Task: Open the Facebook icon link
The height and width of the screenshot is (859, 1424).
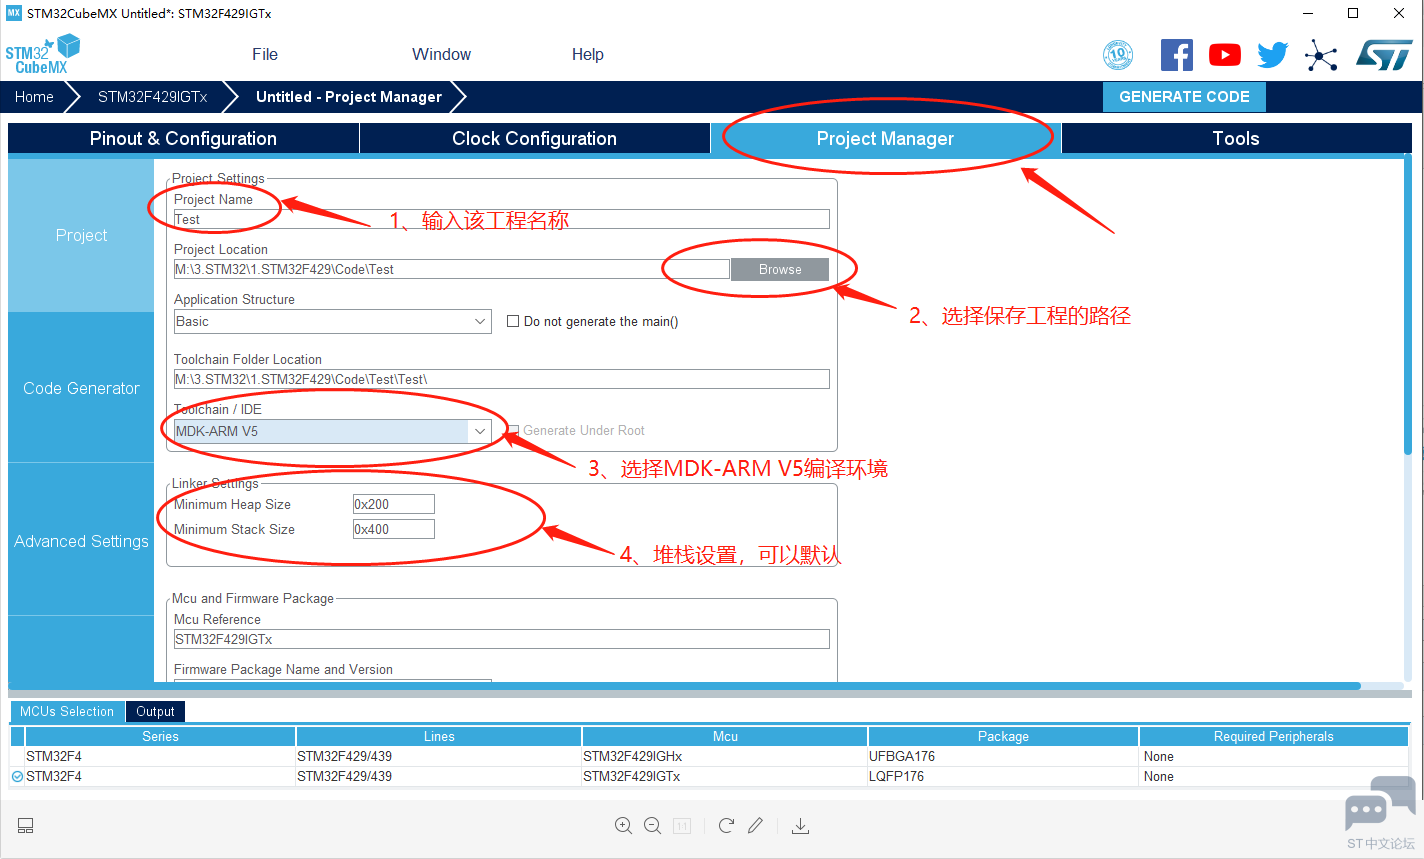Action: pyautogui.click(x=1177, y=55)
